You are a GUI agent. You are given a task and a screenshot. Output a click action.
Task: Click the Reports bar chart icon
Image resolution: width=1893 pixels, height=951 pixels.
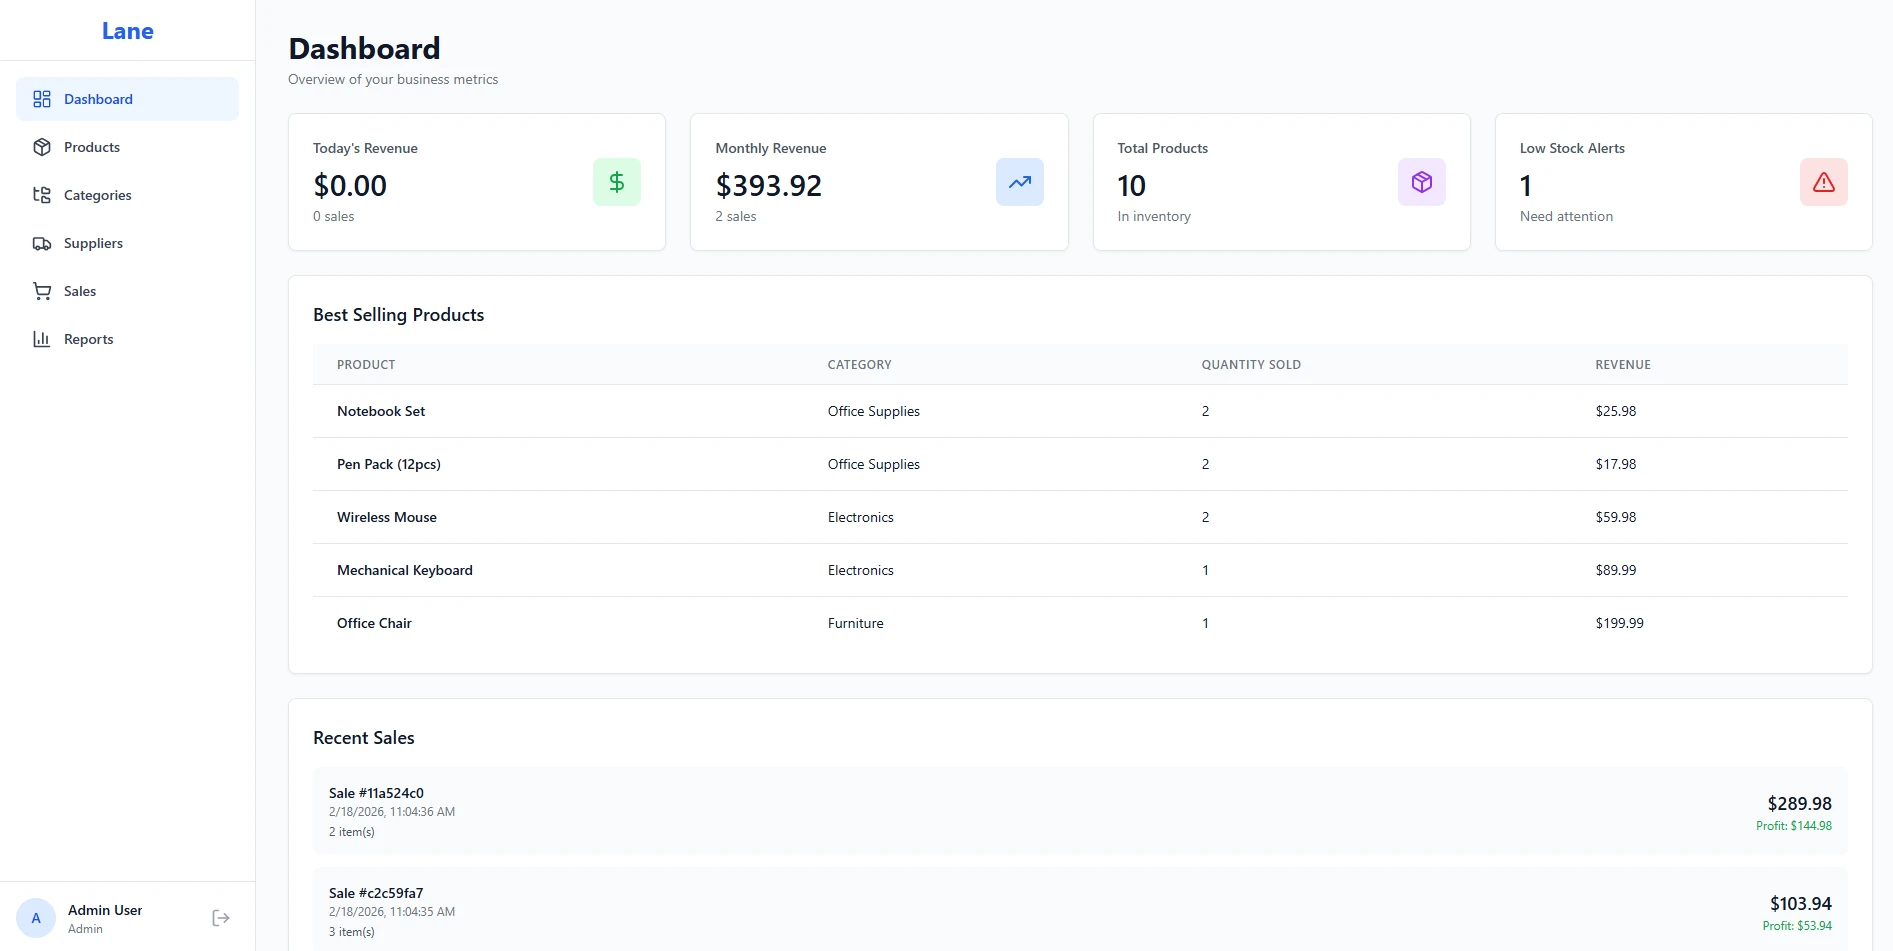42,339
